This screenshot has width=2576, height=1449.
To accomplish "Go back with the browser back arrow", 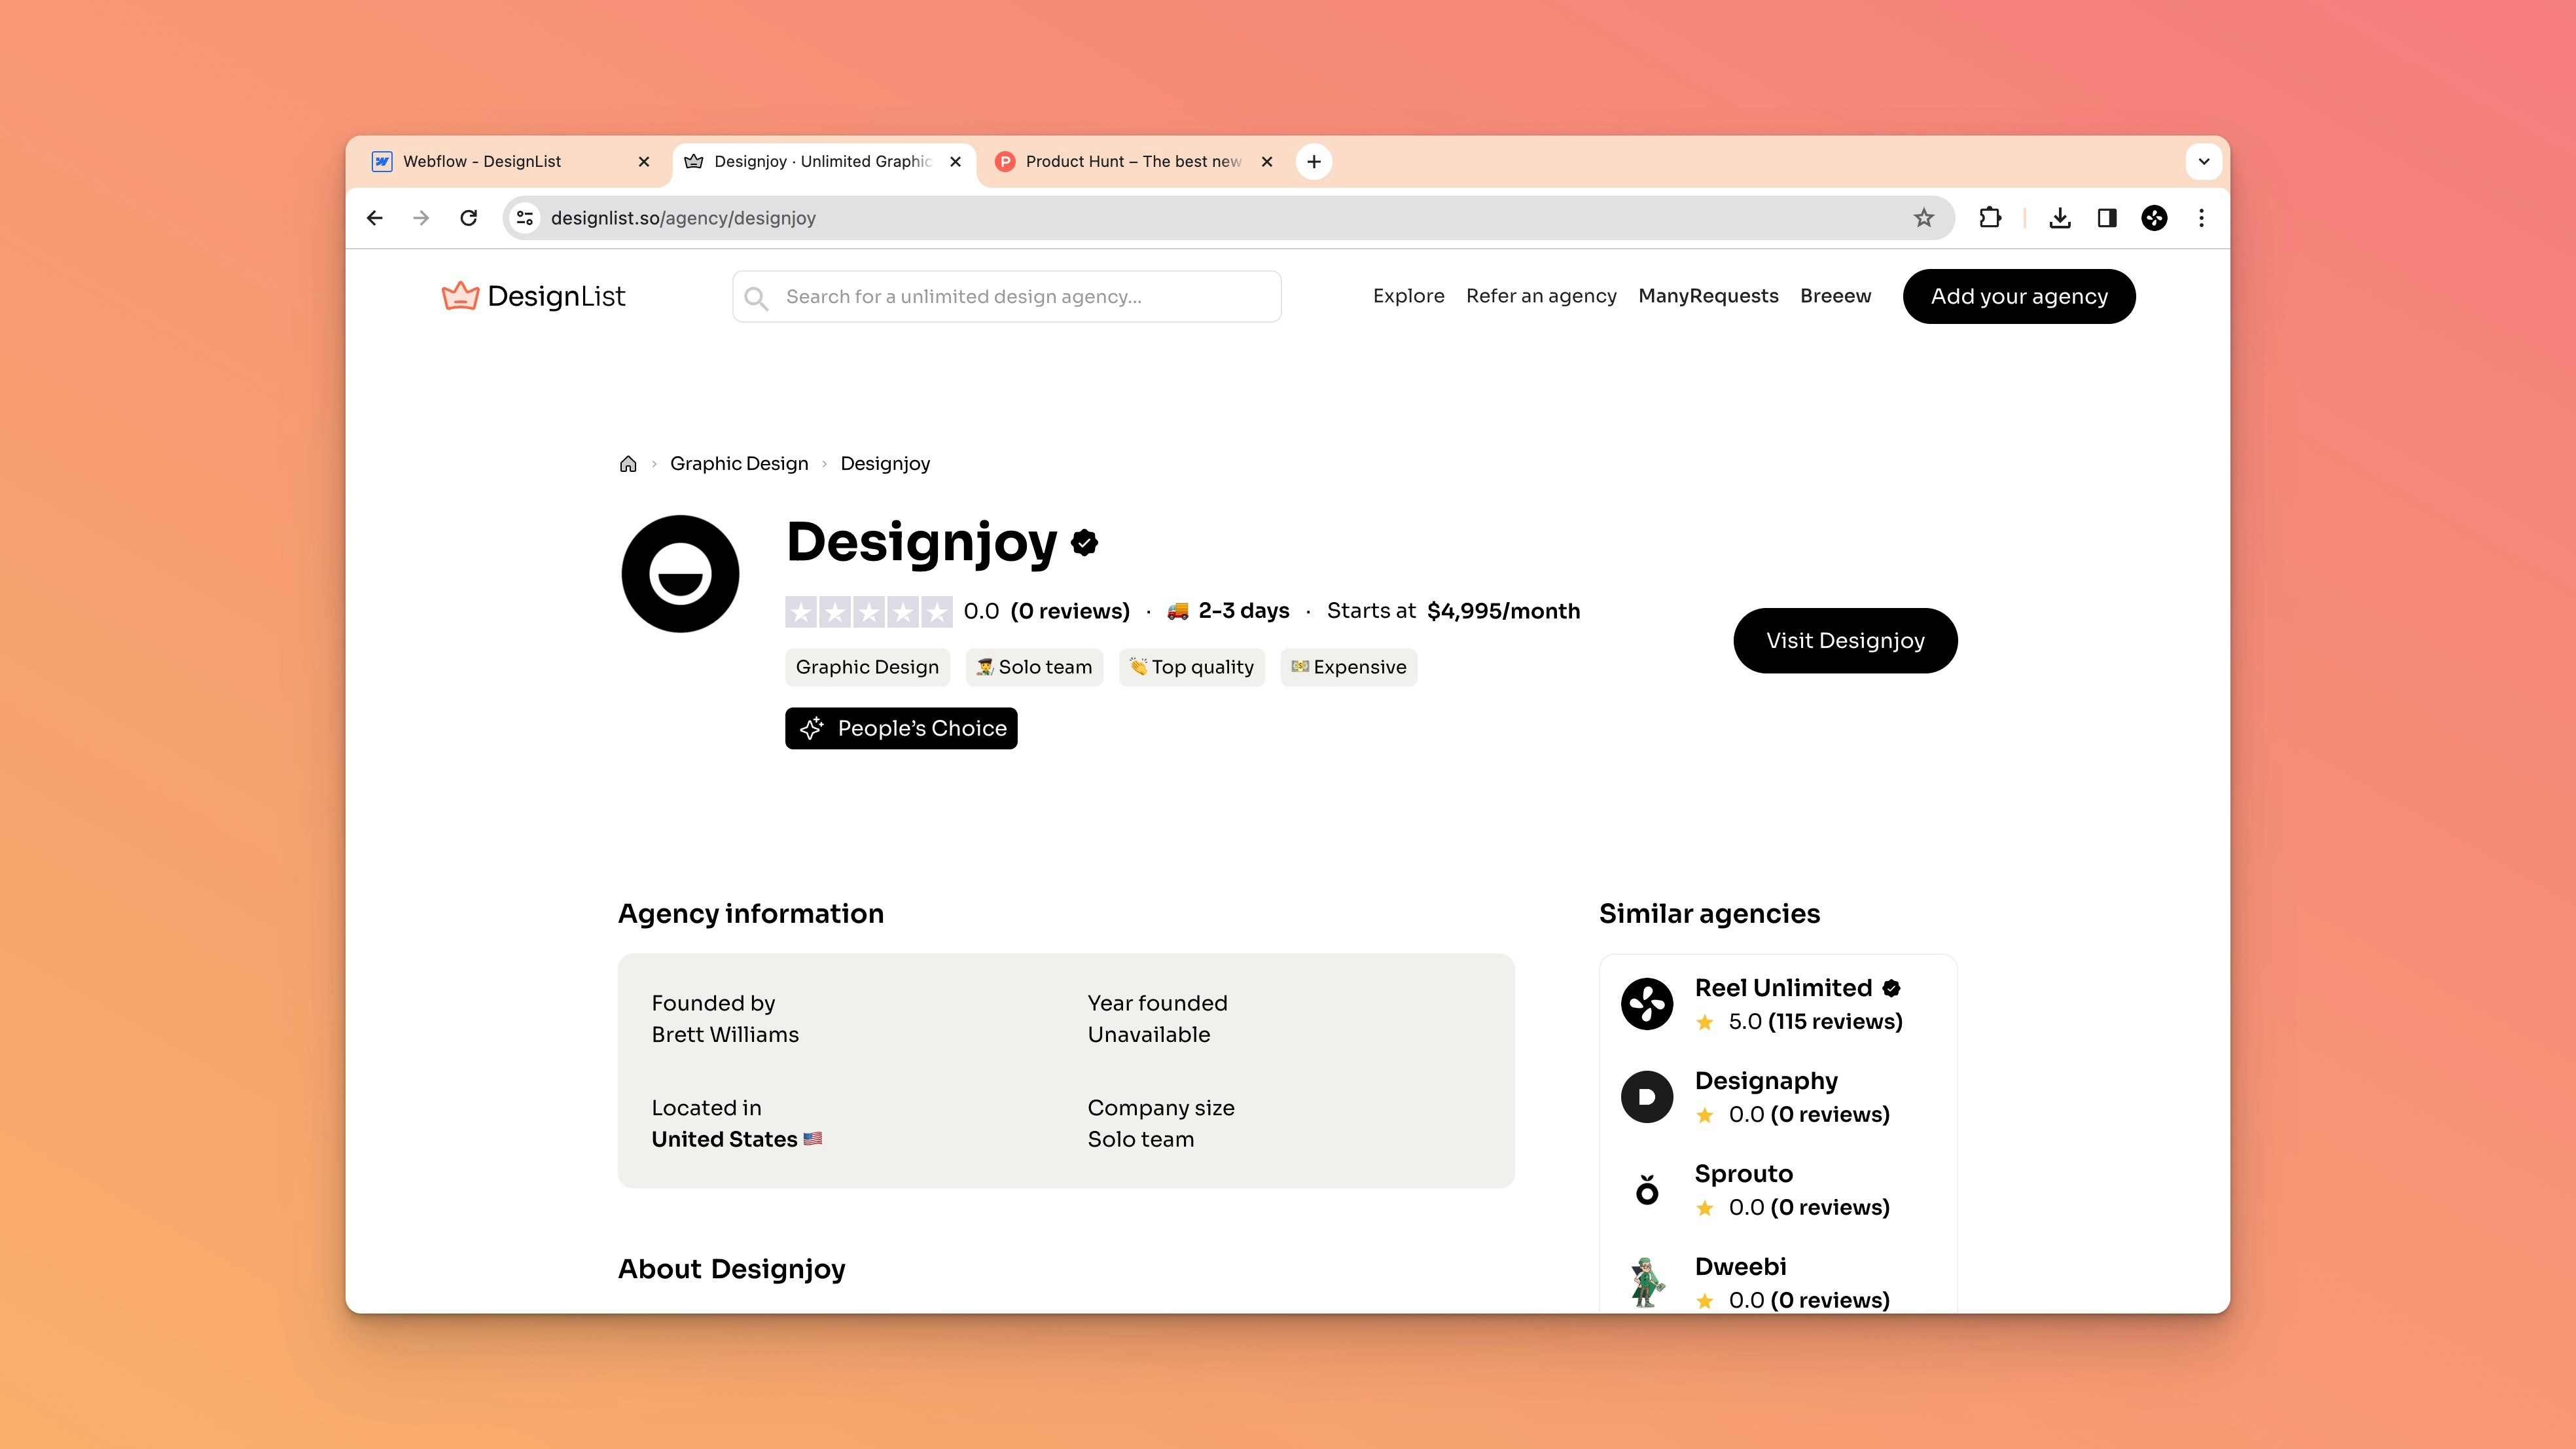I will click(375, 218).
